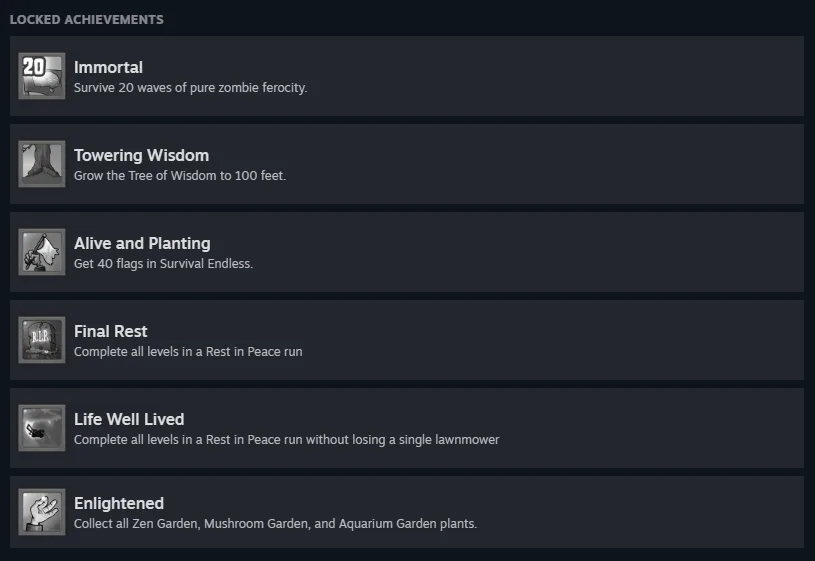815x561 pixels.
Task: Select the Towering Wisdom title text
Action: coord(141,155)
